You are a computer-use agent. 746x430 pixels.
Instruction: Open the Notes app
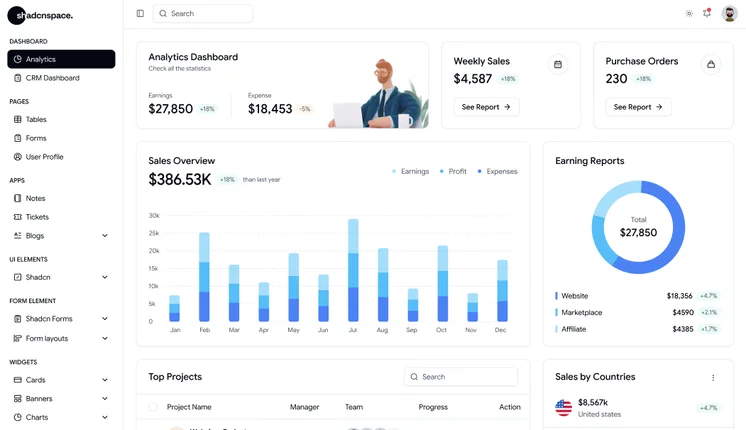[x=61, y=198]
